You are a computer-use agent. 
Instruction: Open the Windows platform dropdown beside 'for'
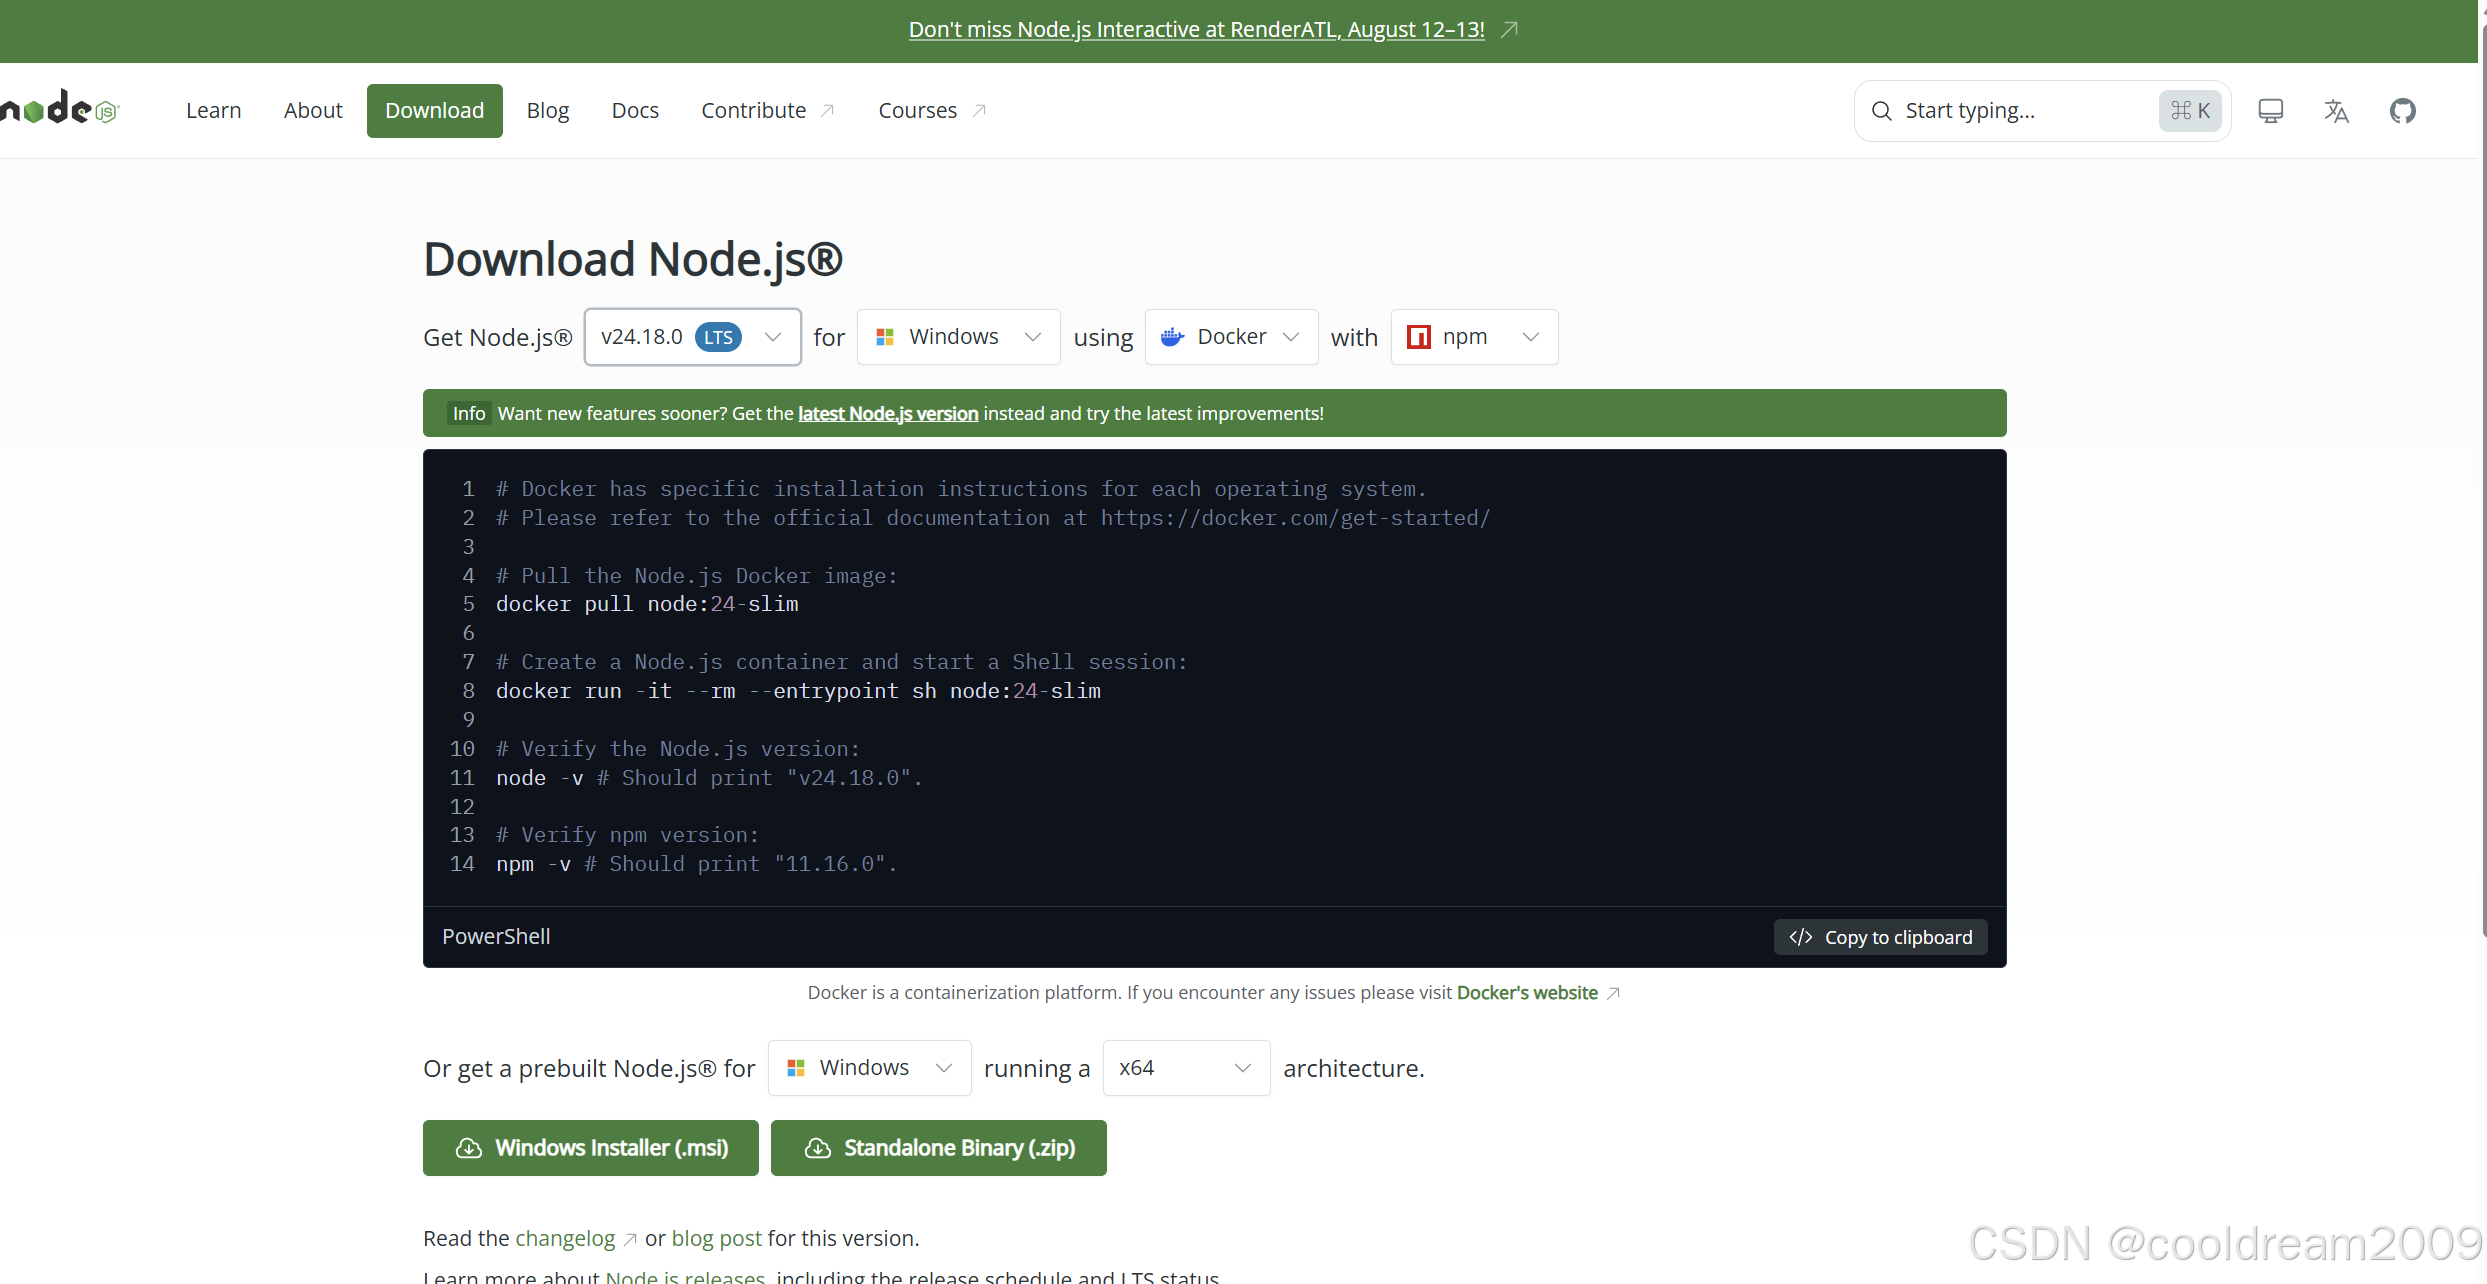[958, 337]
